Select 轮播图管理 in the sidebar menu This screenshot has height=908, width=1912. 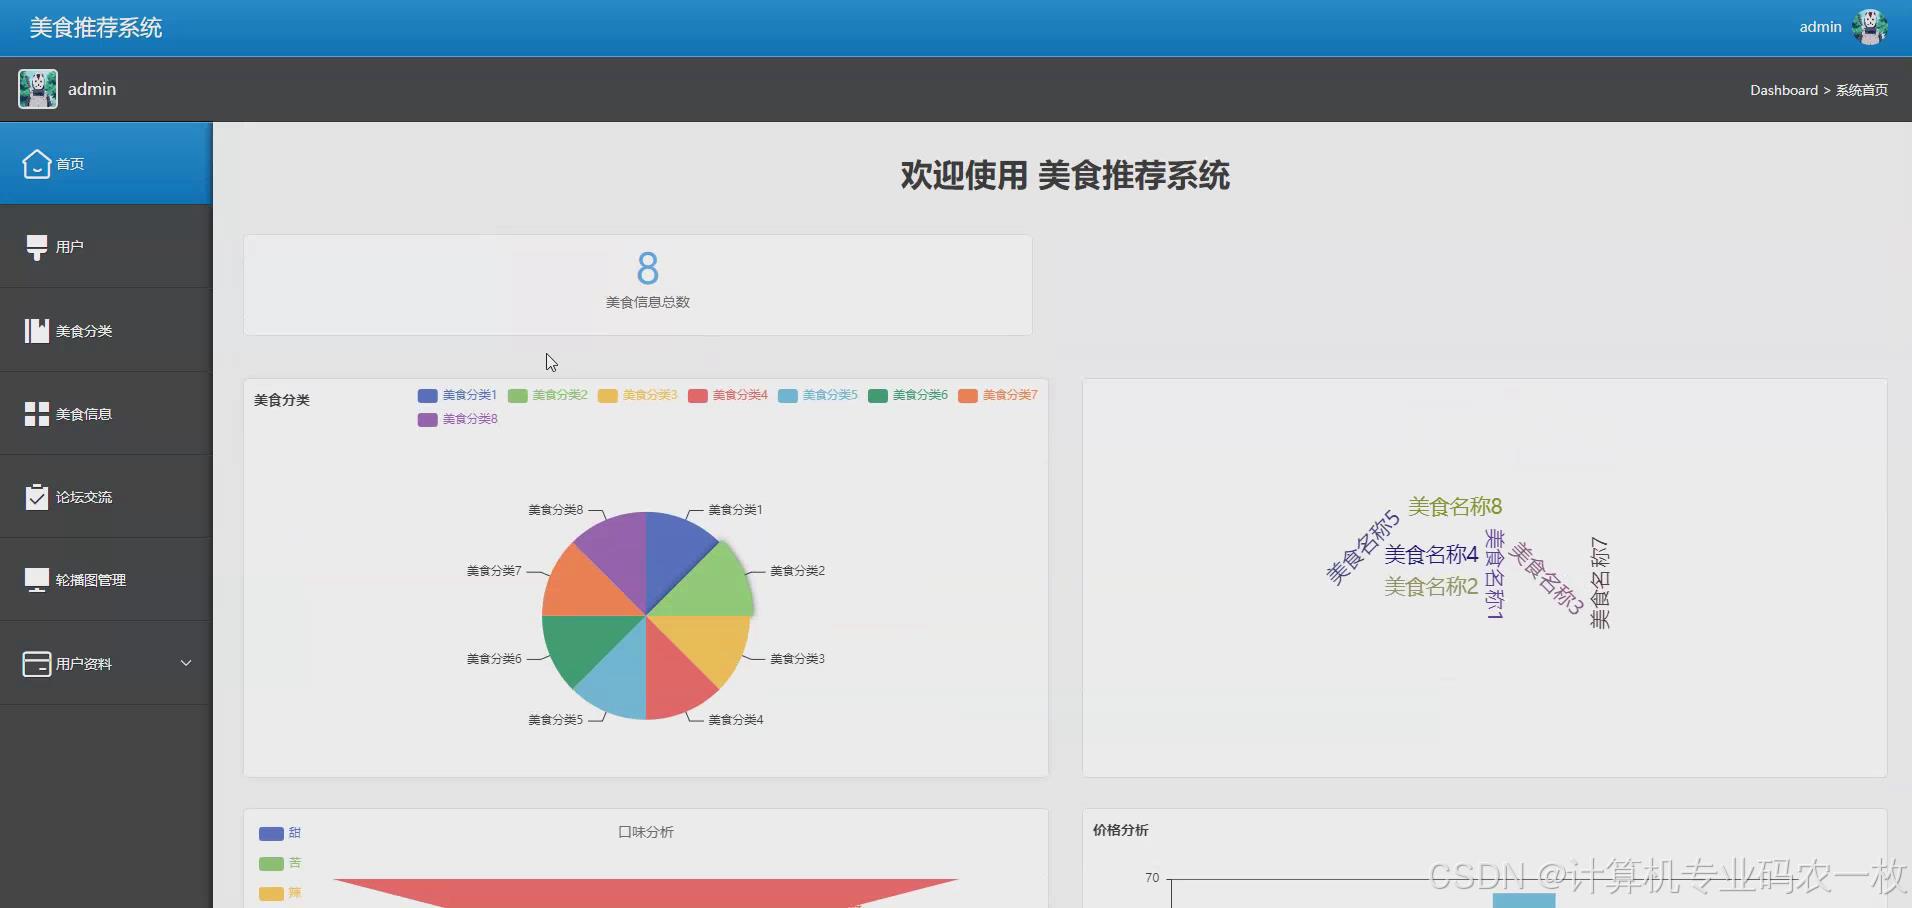coord(90,579)
